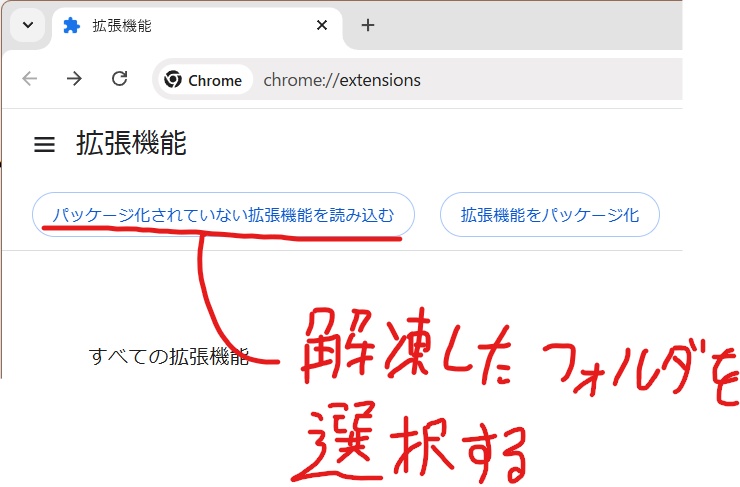
Task: Go forward with the forward arrow
Action: [74, 79]
